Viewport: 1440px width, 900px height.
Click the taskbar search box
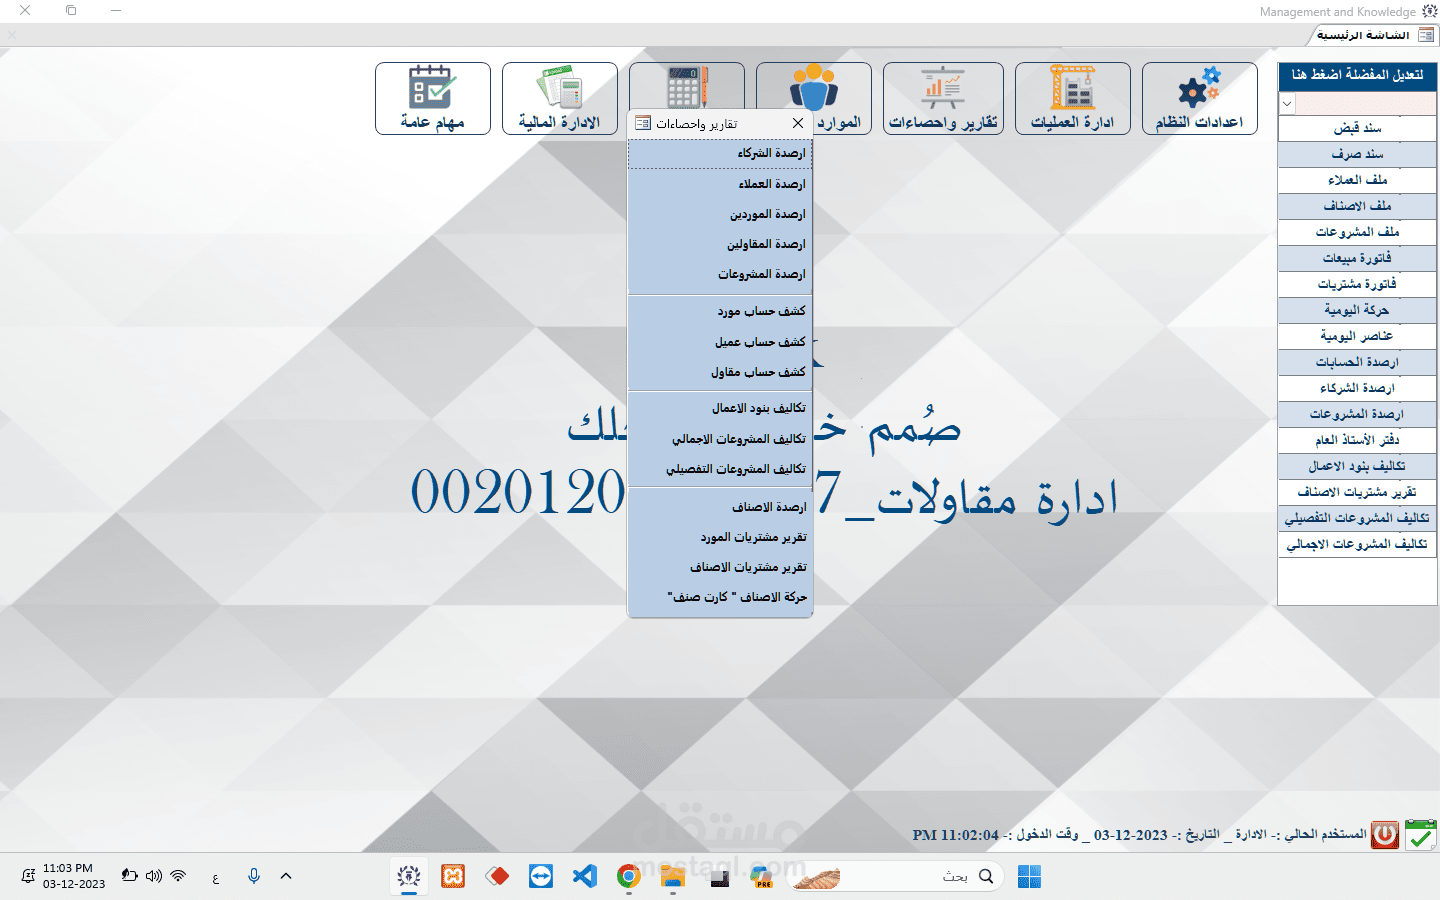[895, 877]
